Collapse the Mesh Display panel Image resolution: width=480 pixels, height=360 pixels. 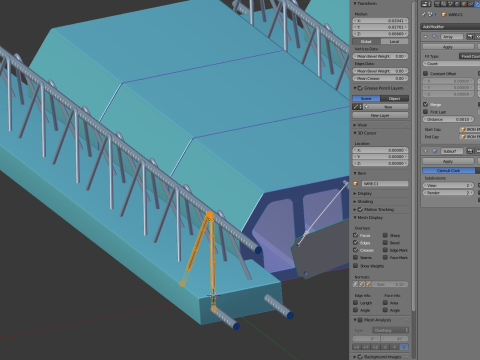click(x=355, y=218)
